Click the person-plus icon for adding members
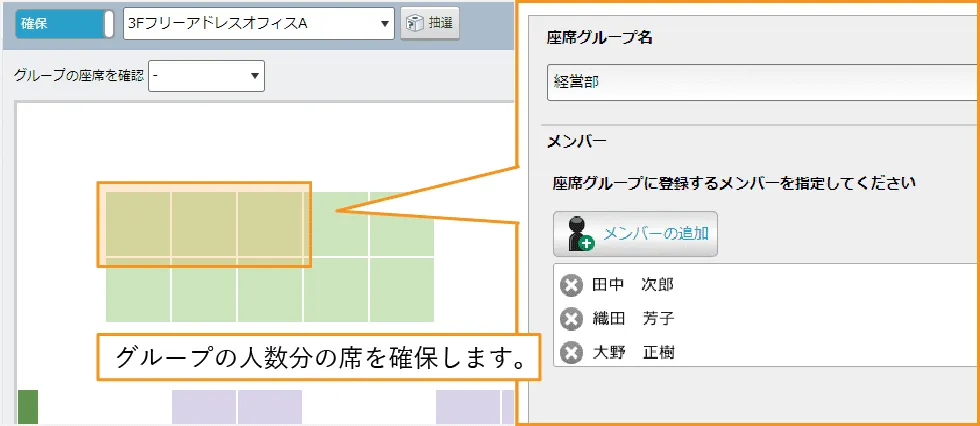The height and width of the screenshot is (426, 980). click(580, 234)
